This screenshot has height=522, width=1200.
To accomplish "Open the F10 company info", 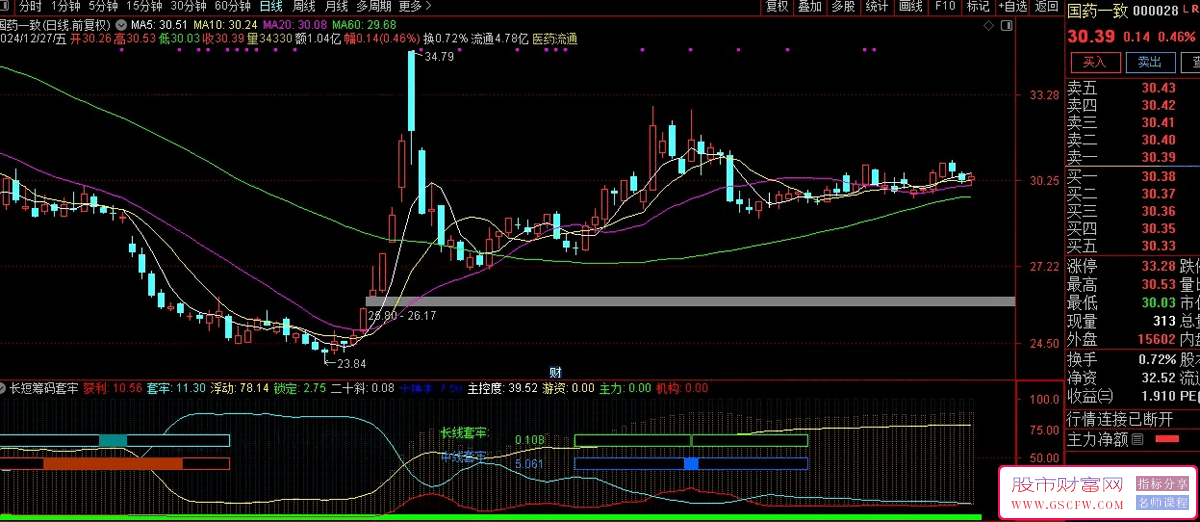I will point(945,6).
